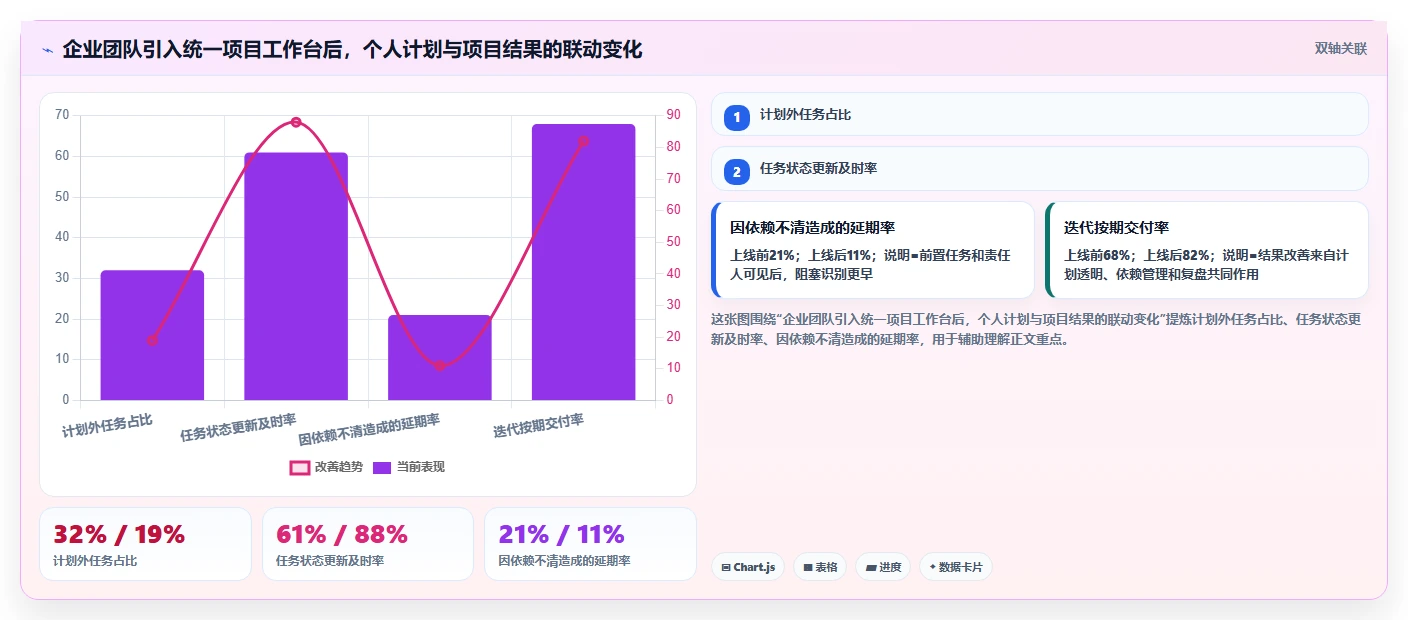Click the description paragraph starting 这张图围绕
The width and height of the screenshot is (1408, 620).
[x=1036, y=329]
